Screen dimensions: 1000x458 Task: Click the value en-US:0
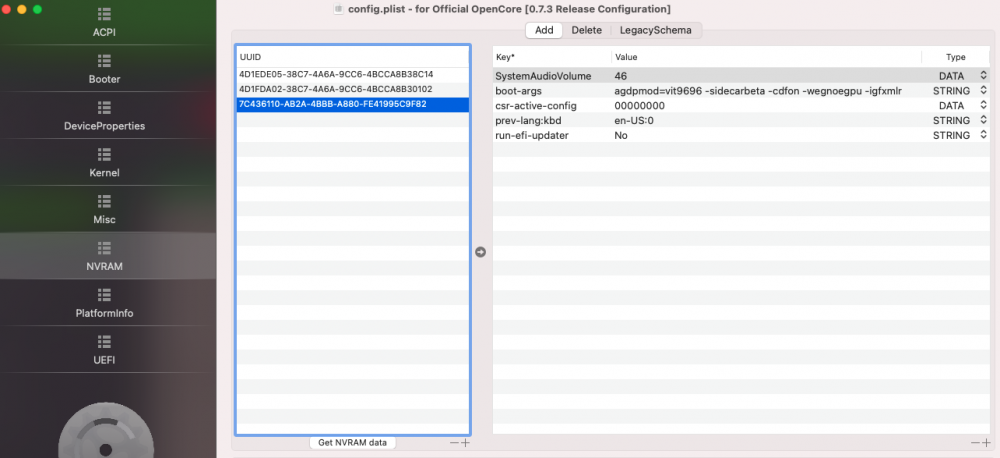[634, 120]
